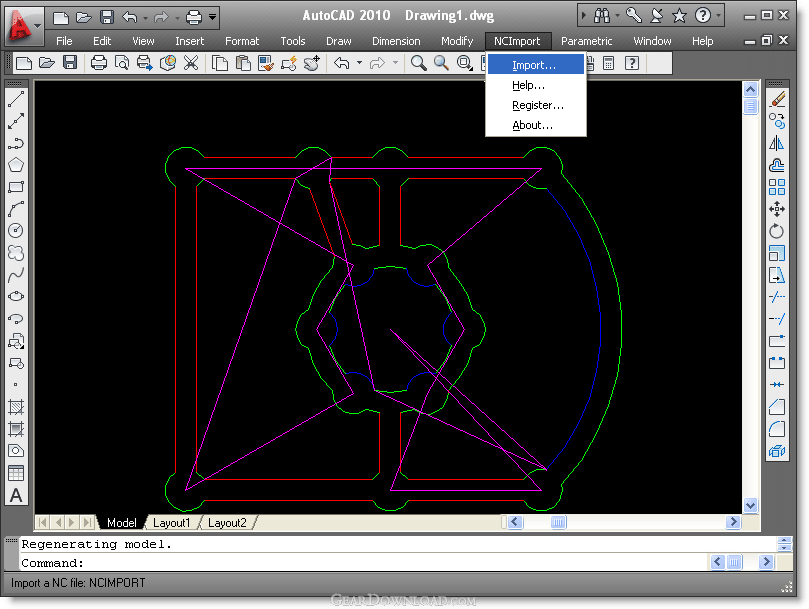Click the Paste clipboard icon

point(243,63)
